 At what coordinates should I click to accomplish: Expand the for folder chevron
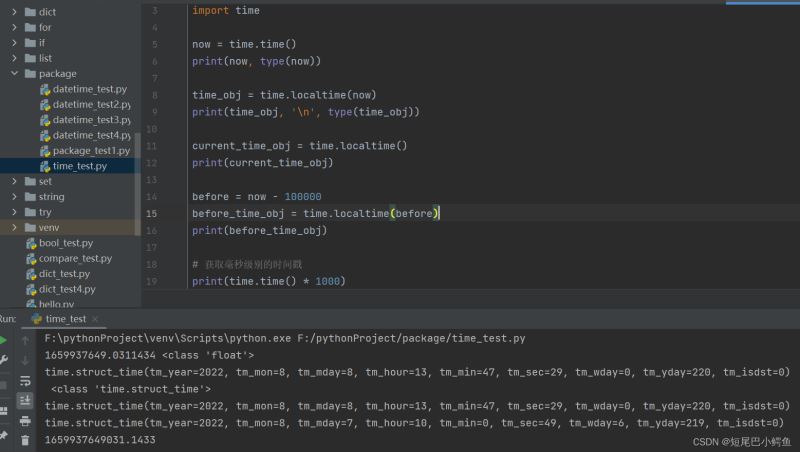pos(14,27)
